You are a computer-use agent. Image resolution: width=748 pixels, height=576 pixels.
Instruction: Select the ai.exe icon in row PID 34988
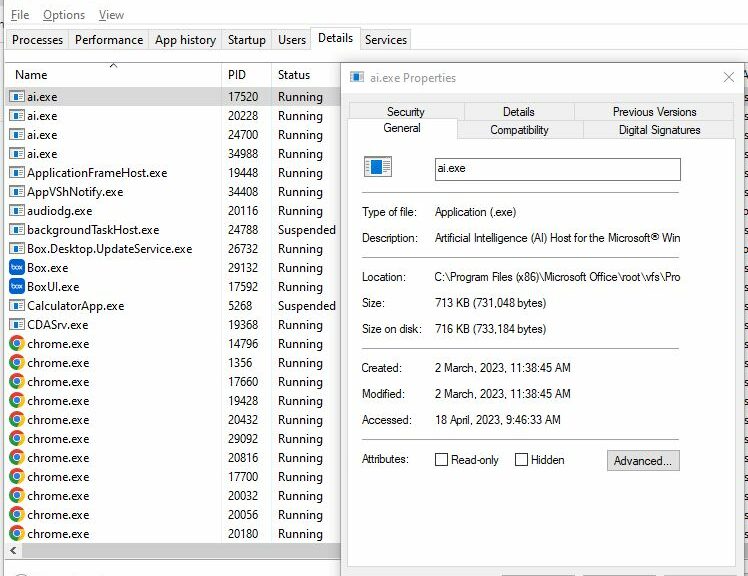pyautogui.click(x=17, y=154)
